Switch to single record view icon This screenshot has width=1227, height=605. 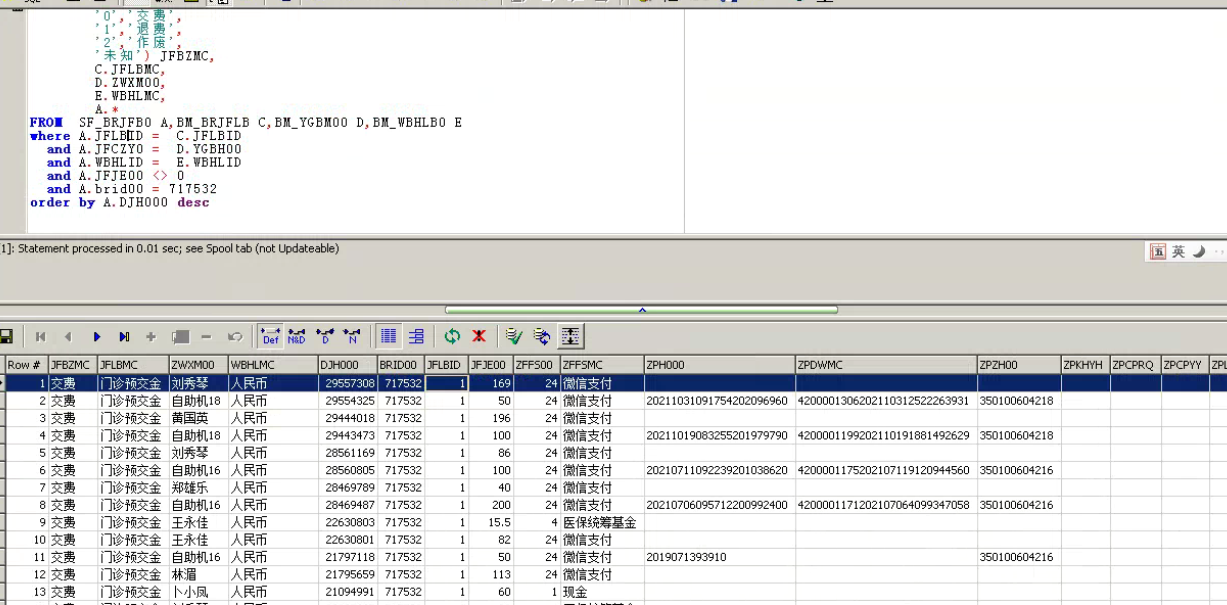click(x=416, y=337)
